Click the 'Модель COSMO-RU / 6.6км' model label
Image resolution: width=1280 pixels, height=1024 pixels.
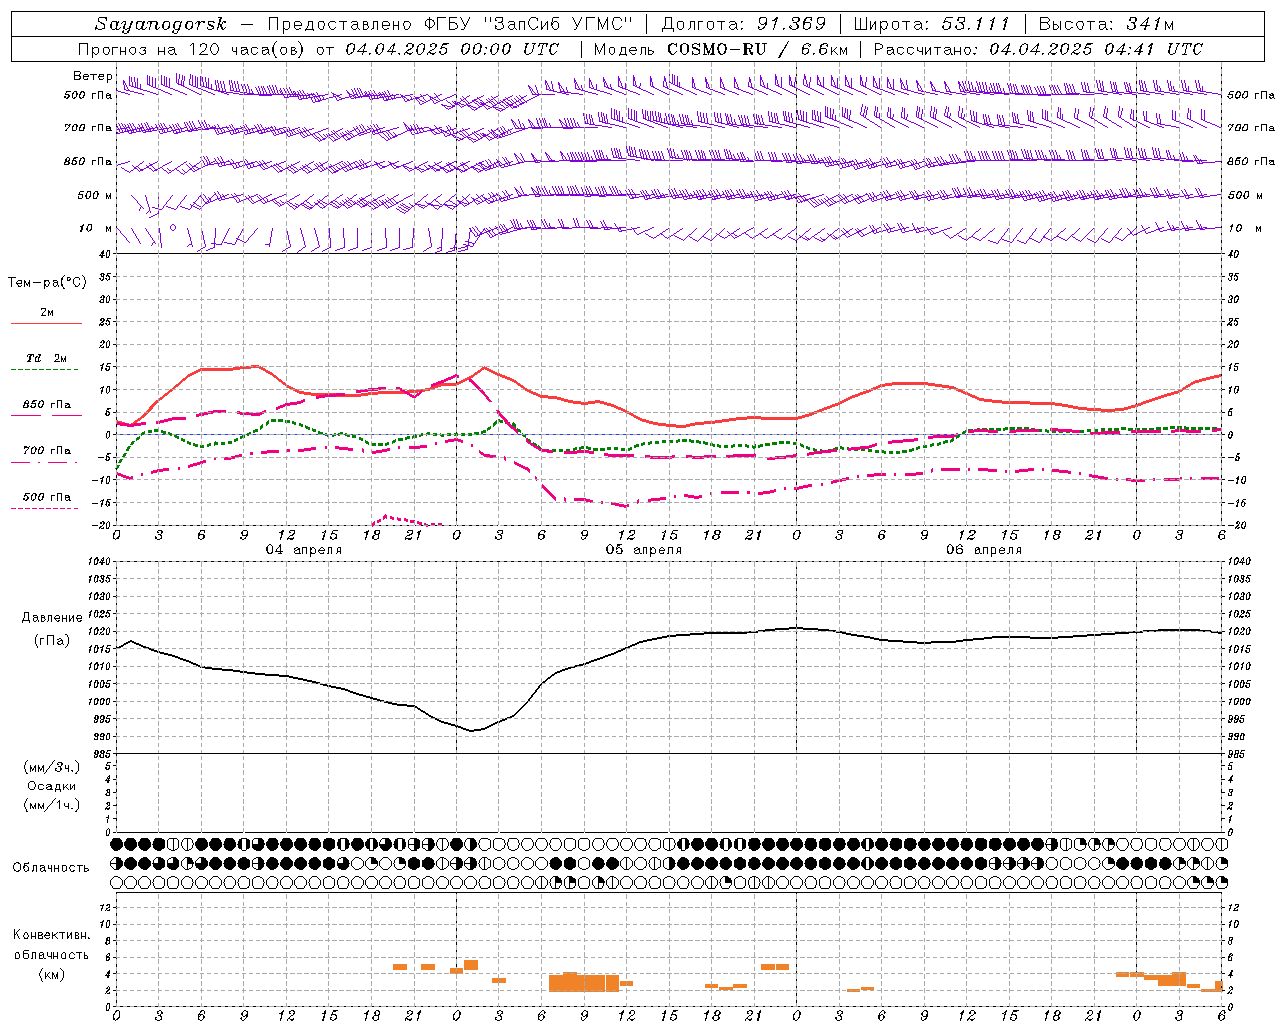(x=720, y=49)
